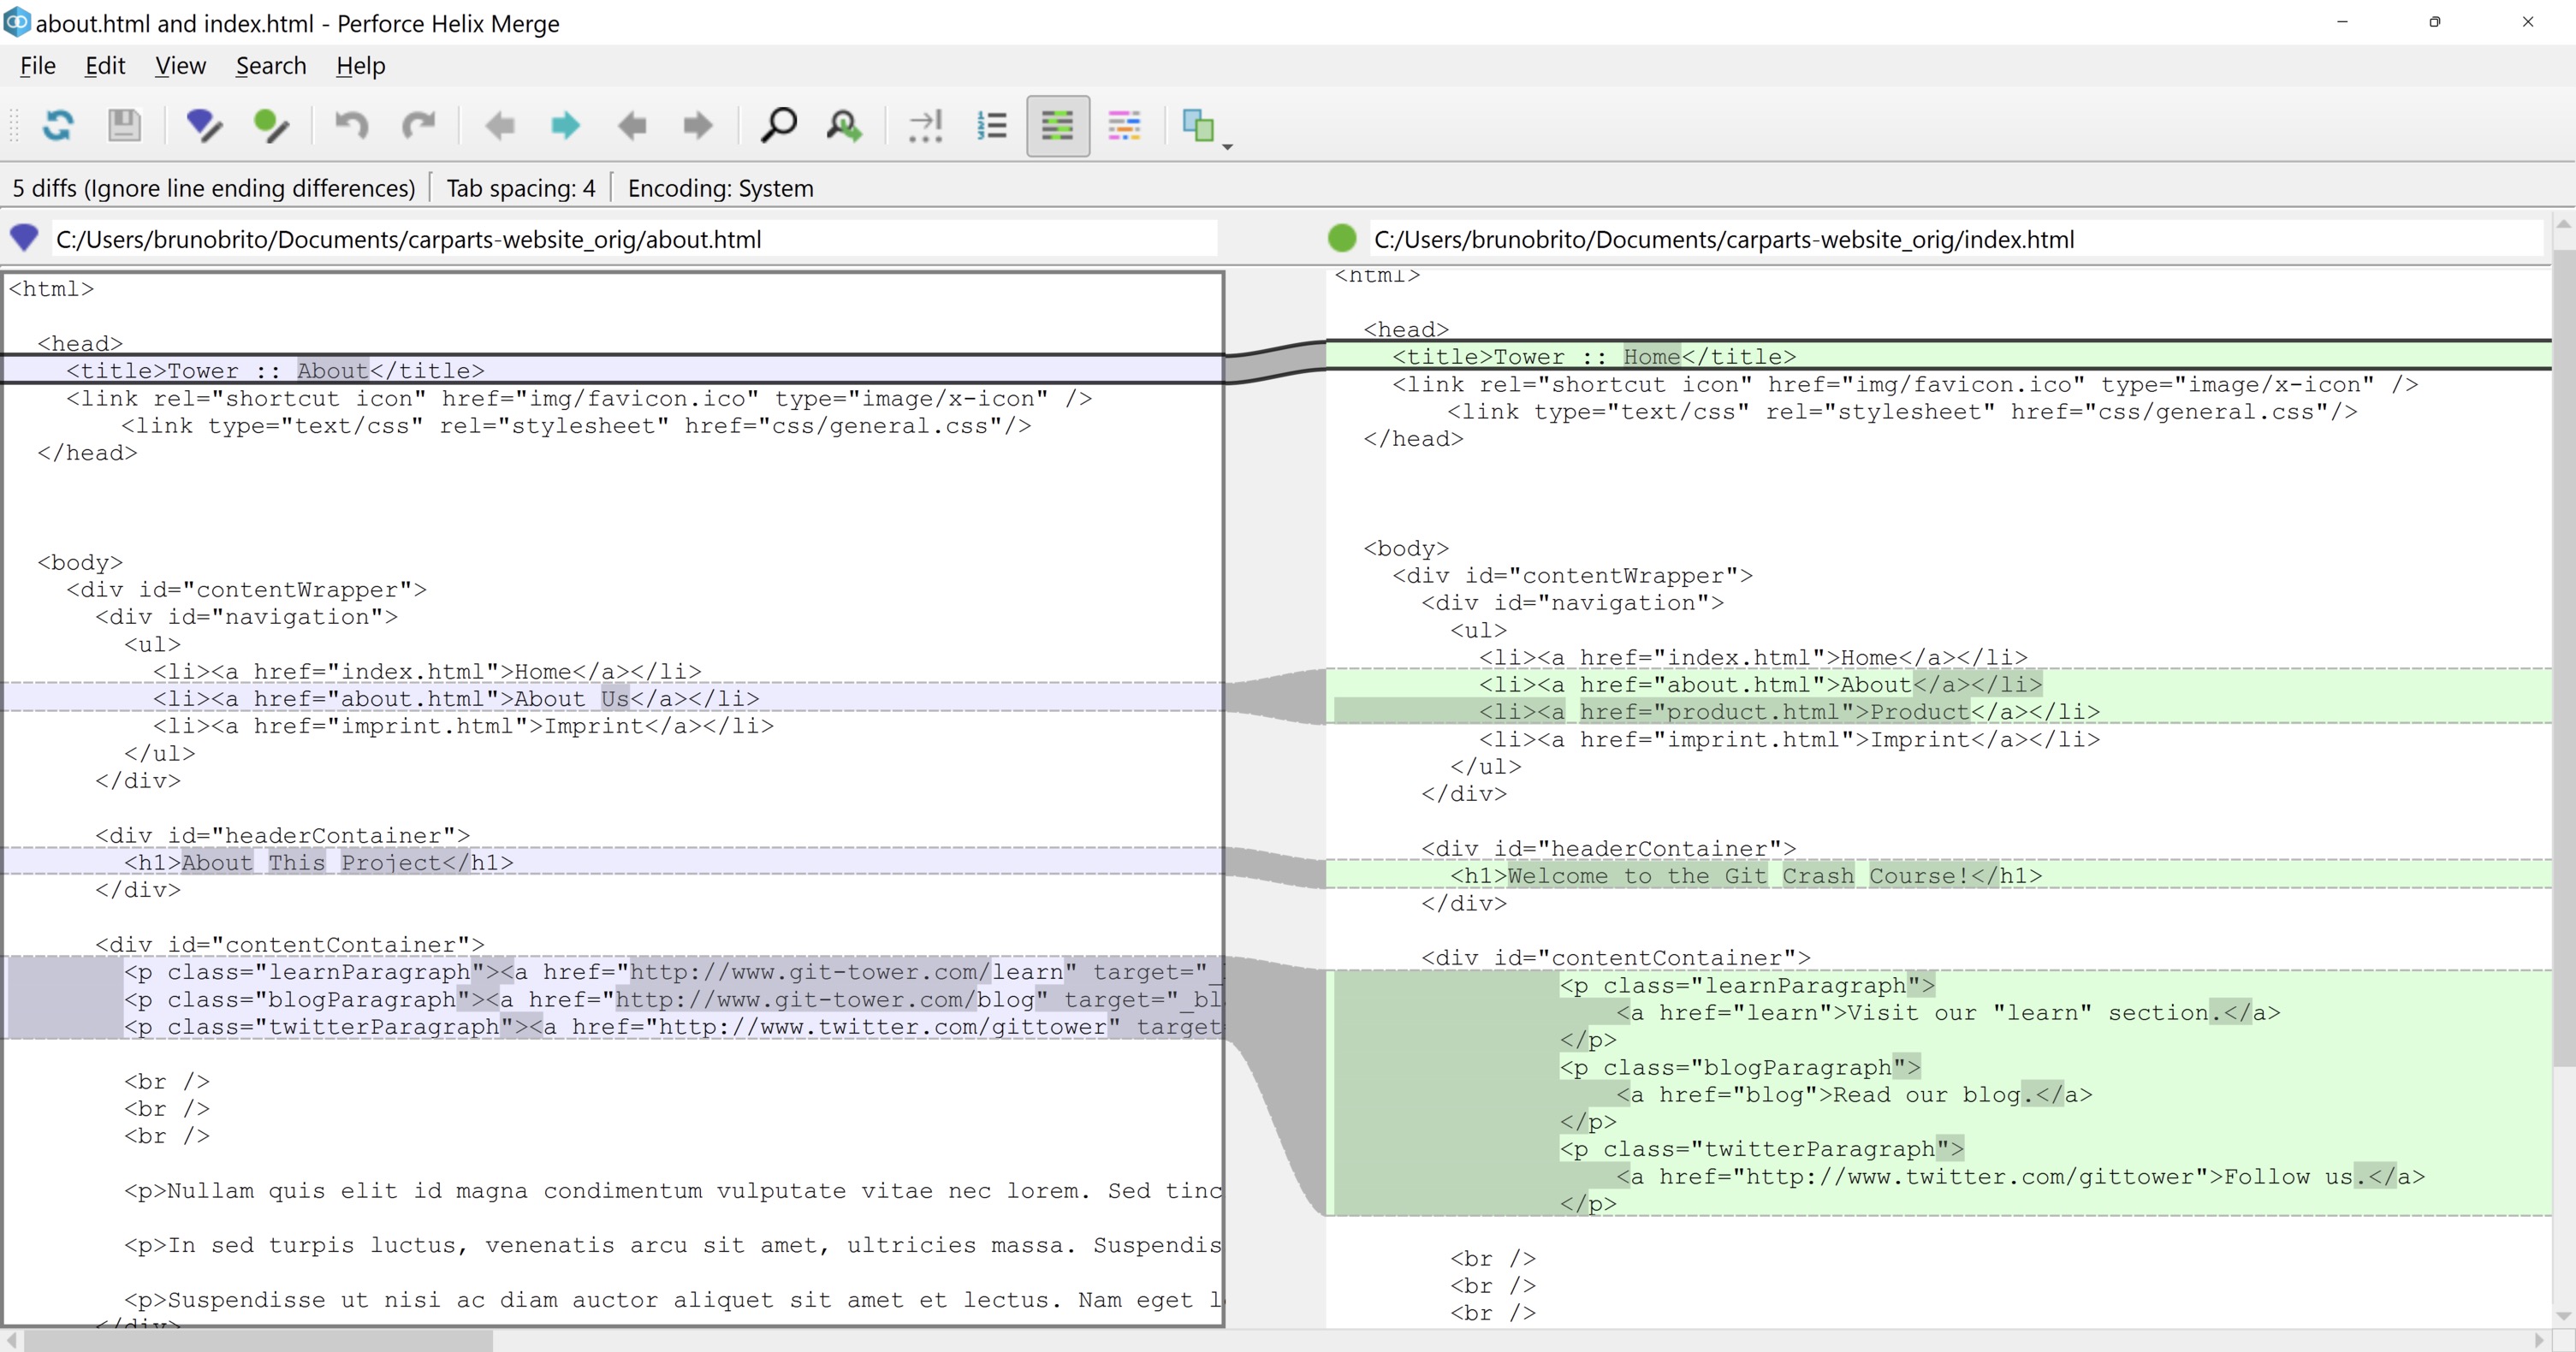2576x1352 pixels.
Task: Expand the Encoding: System selector
Action: pos(720,187)
